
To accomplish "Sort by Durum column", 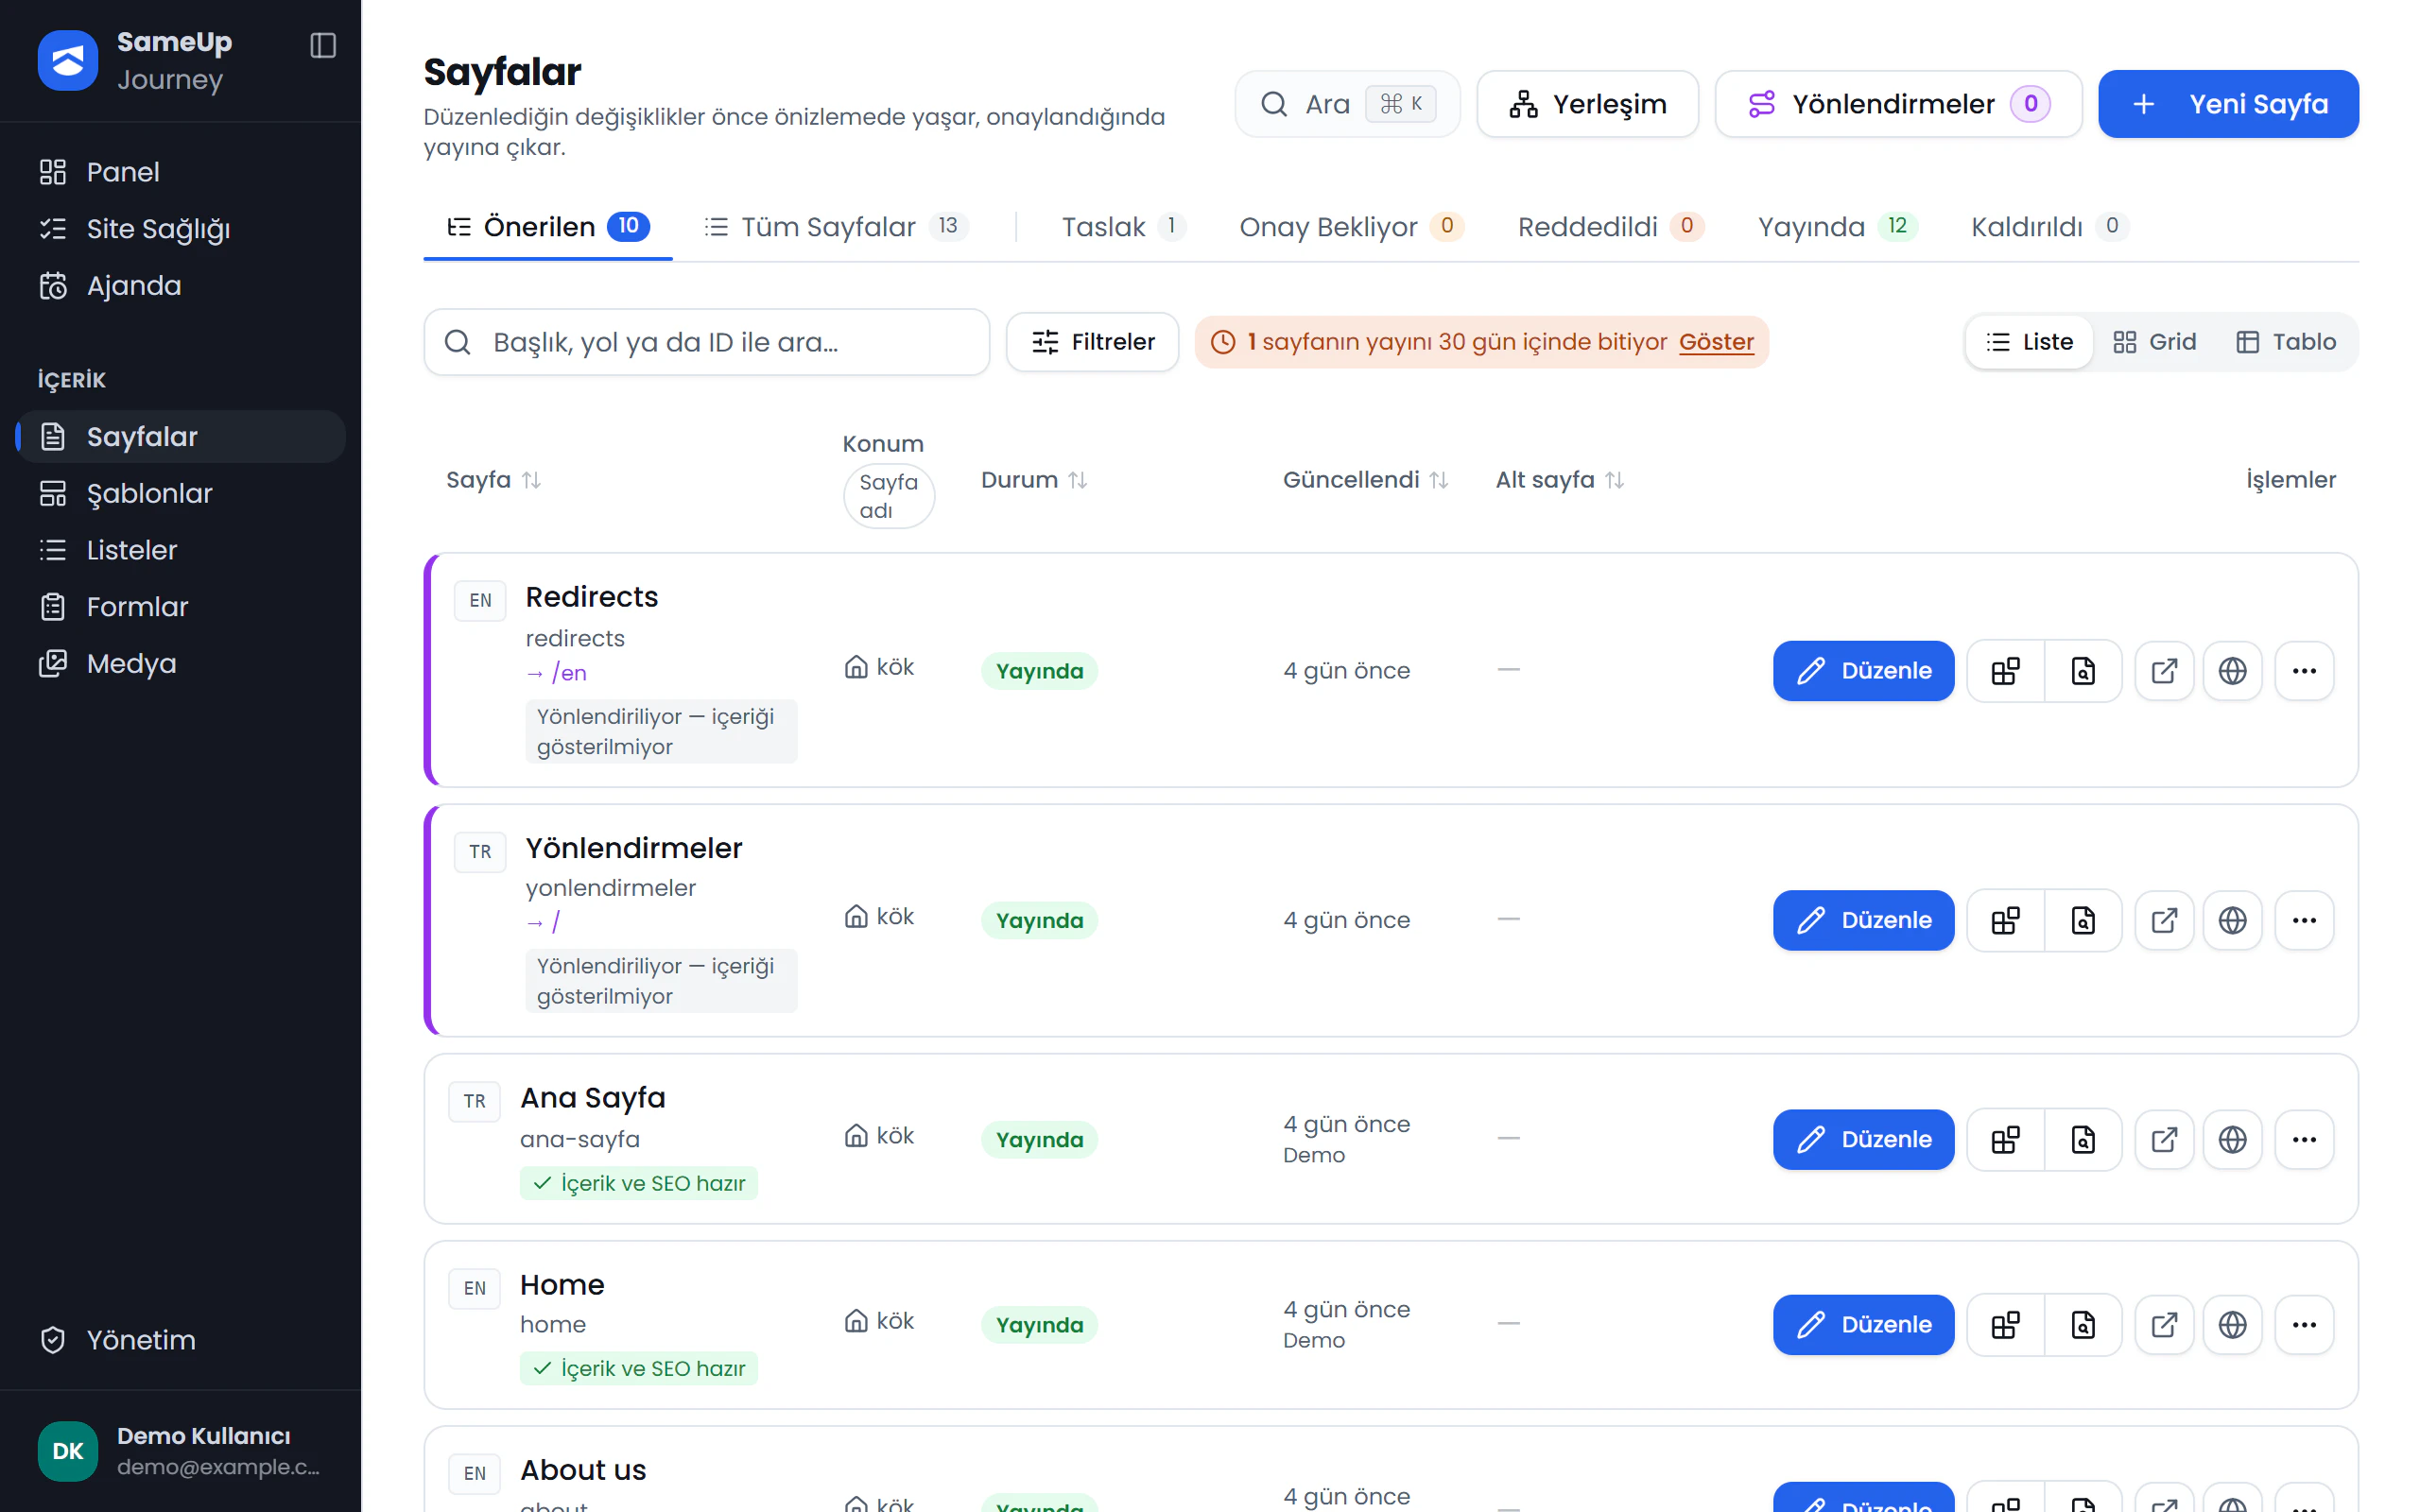I will (1033, 480).
